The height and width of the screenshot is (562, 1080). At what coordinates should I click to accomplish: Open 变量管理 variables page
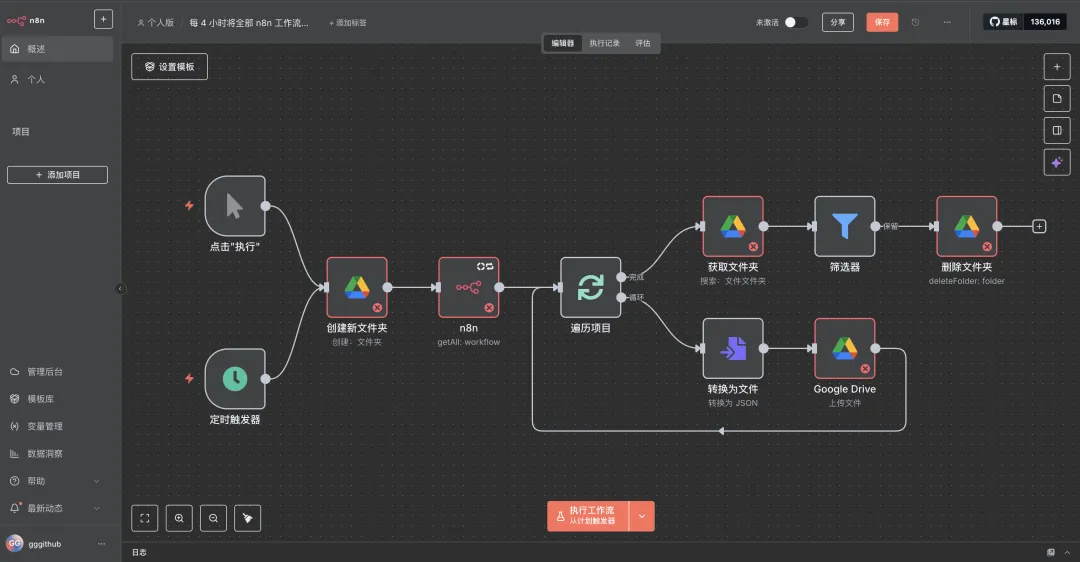pos(57,426)
